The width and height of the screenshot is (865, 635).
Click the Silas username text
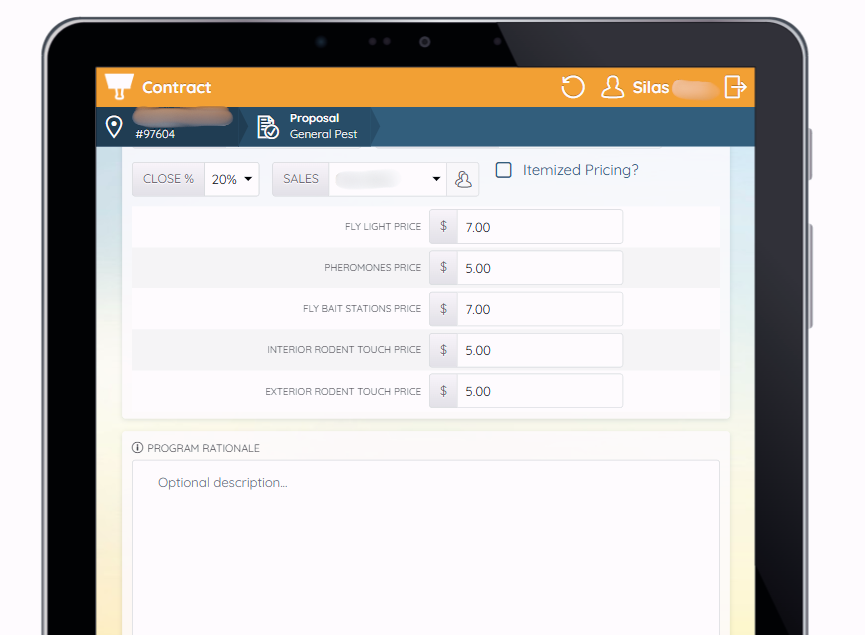point(650,87)
